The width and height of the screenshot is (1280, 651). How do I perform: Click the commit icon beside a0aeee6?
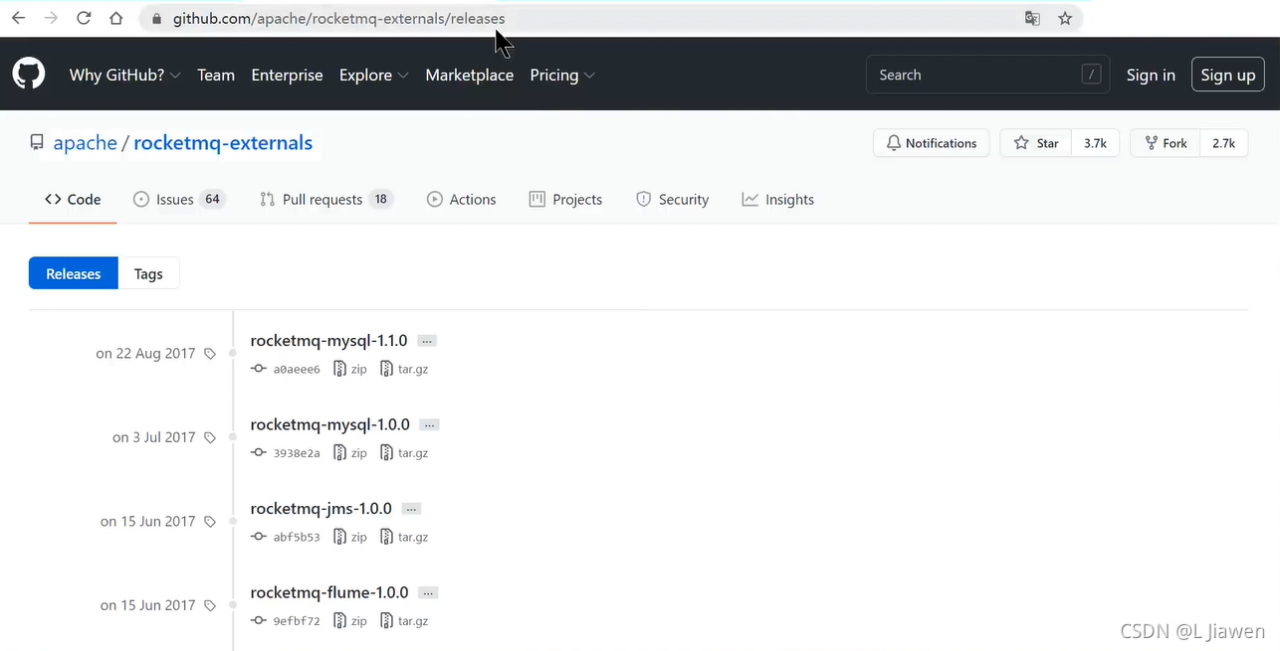click(259, 369)
